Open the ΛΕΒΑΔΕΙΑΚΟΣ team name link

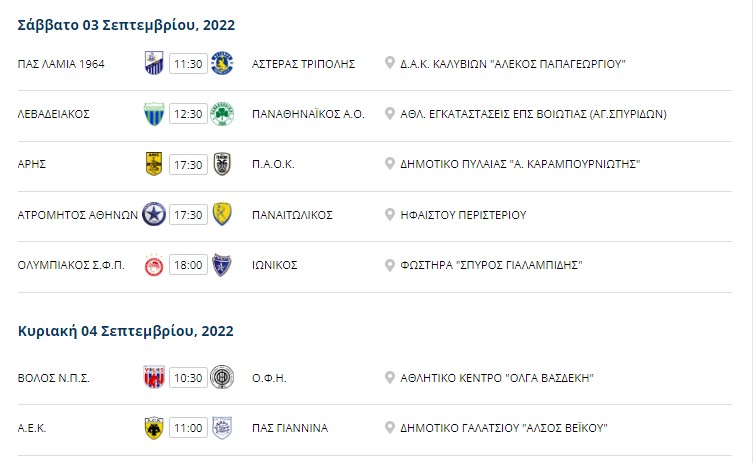[54, 114]
